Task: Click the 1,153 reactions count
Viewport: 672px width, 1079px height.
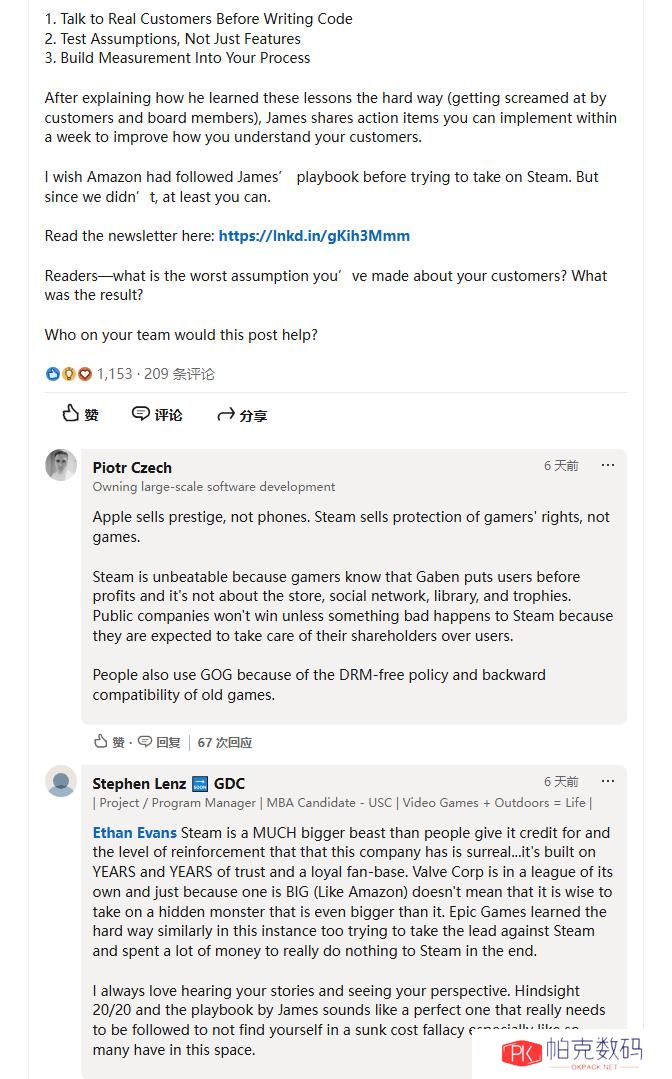Action: [114, 374]
